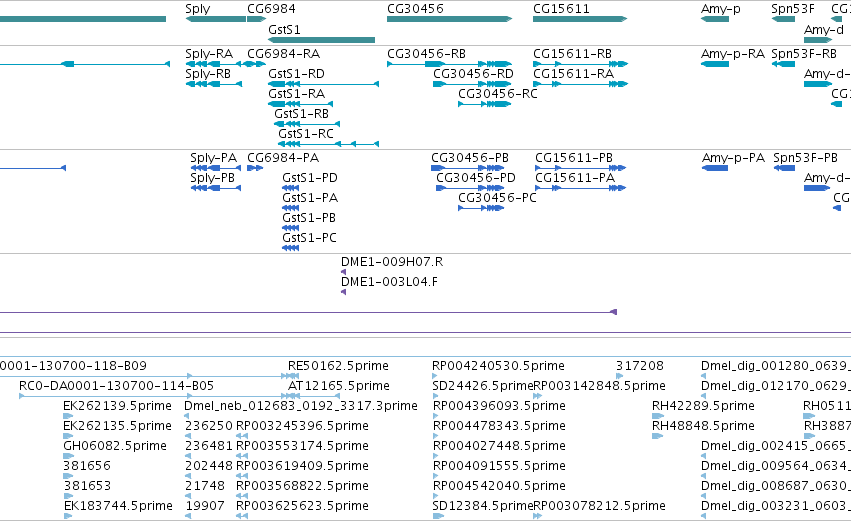The height and width of the screenshot is (521, 851).
Task: Open the Amy-d gene label
Action: [824, 29]
